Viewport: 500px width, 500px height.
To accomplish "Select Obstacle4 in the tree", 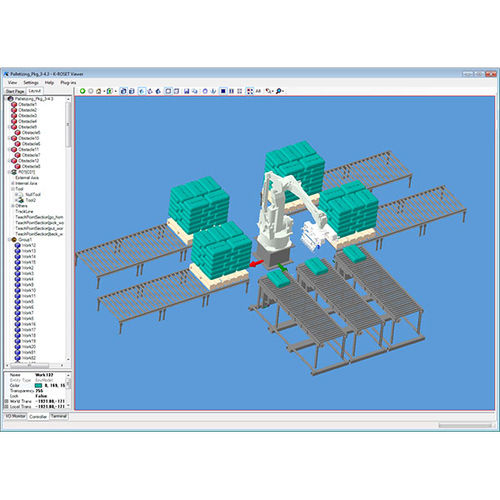I will (x=27, y=121).
